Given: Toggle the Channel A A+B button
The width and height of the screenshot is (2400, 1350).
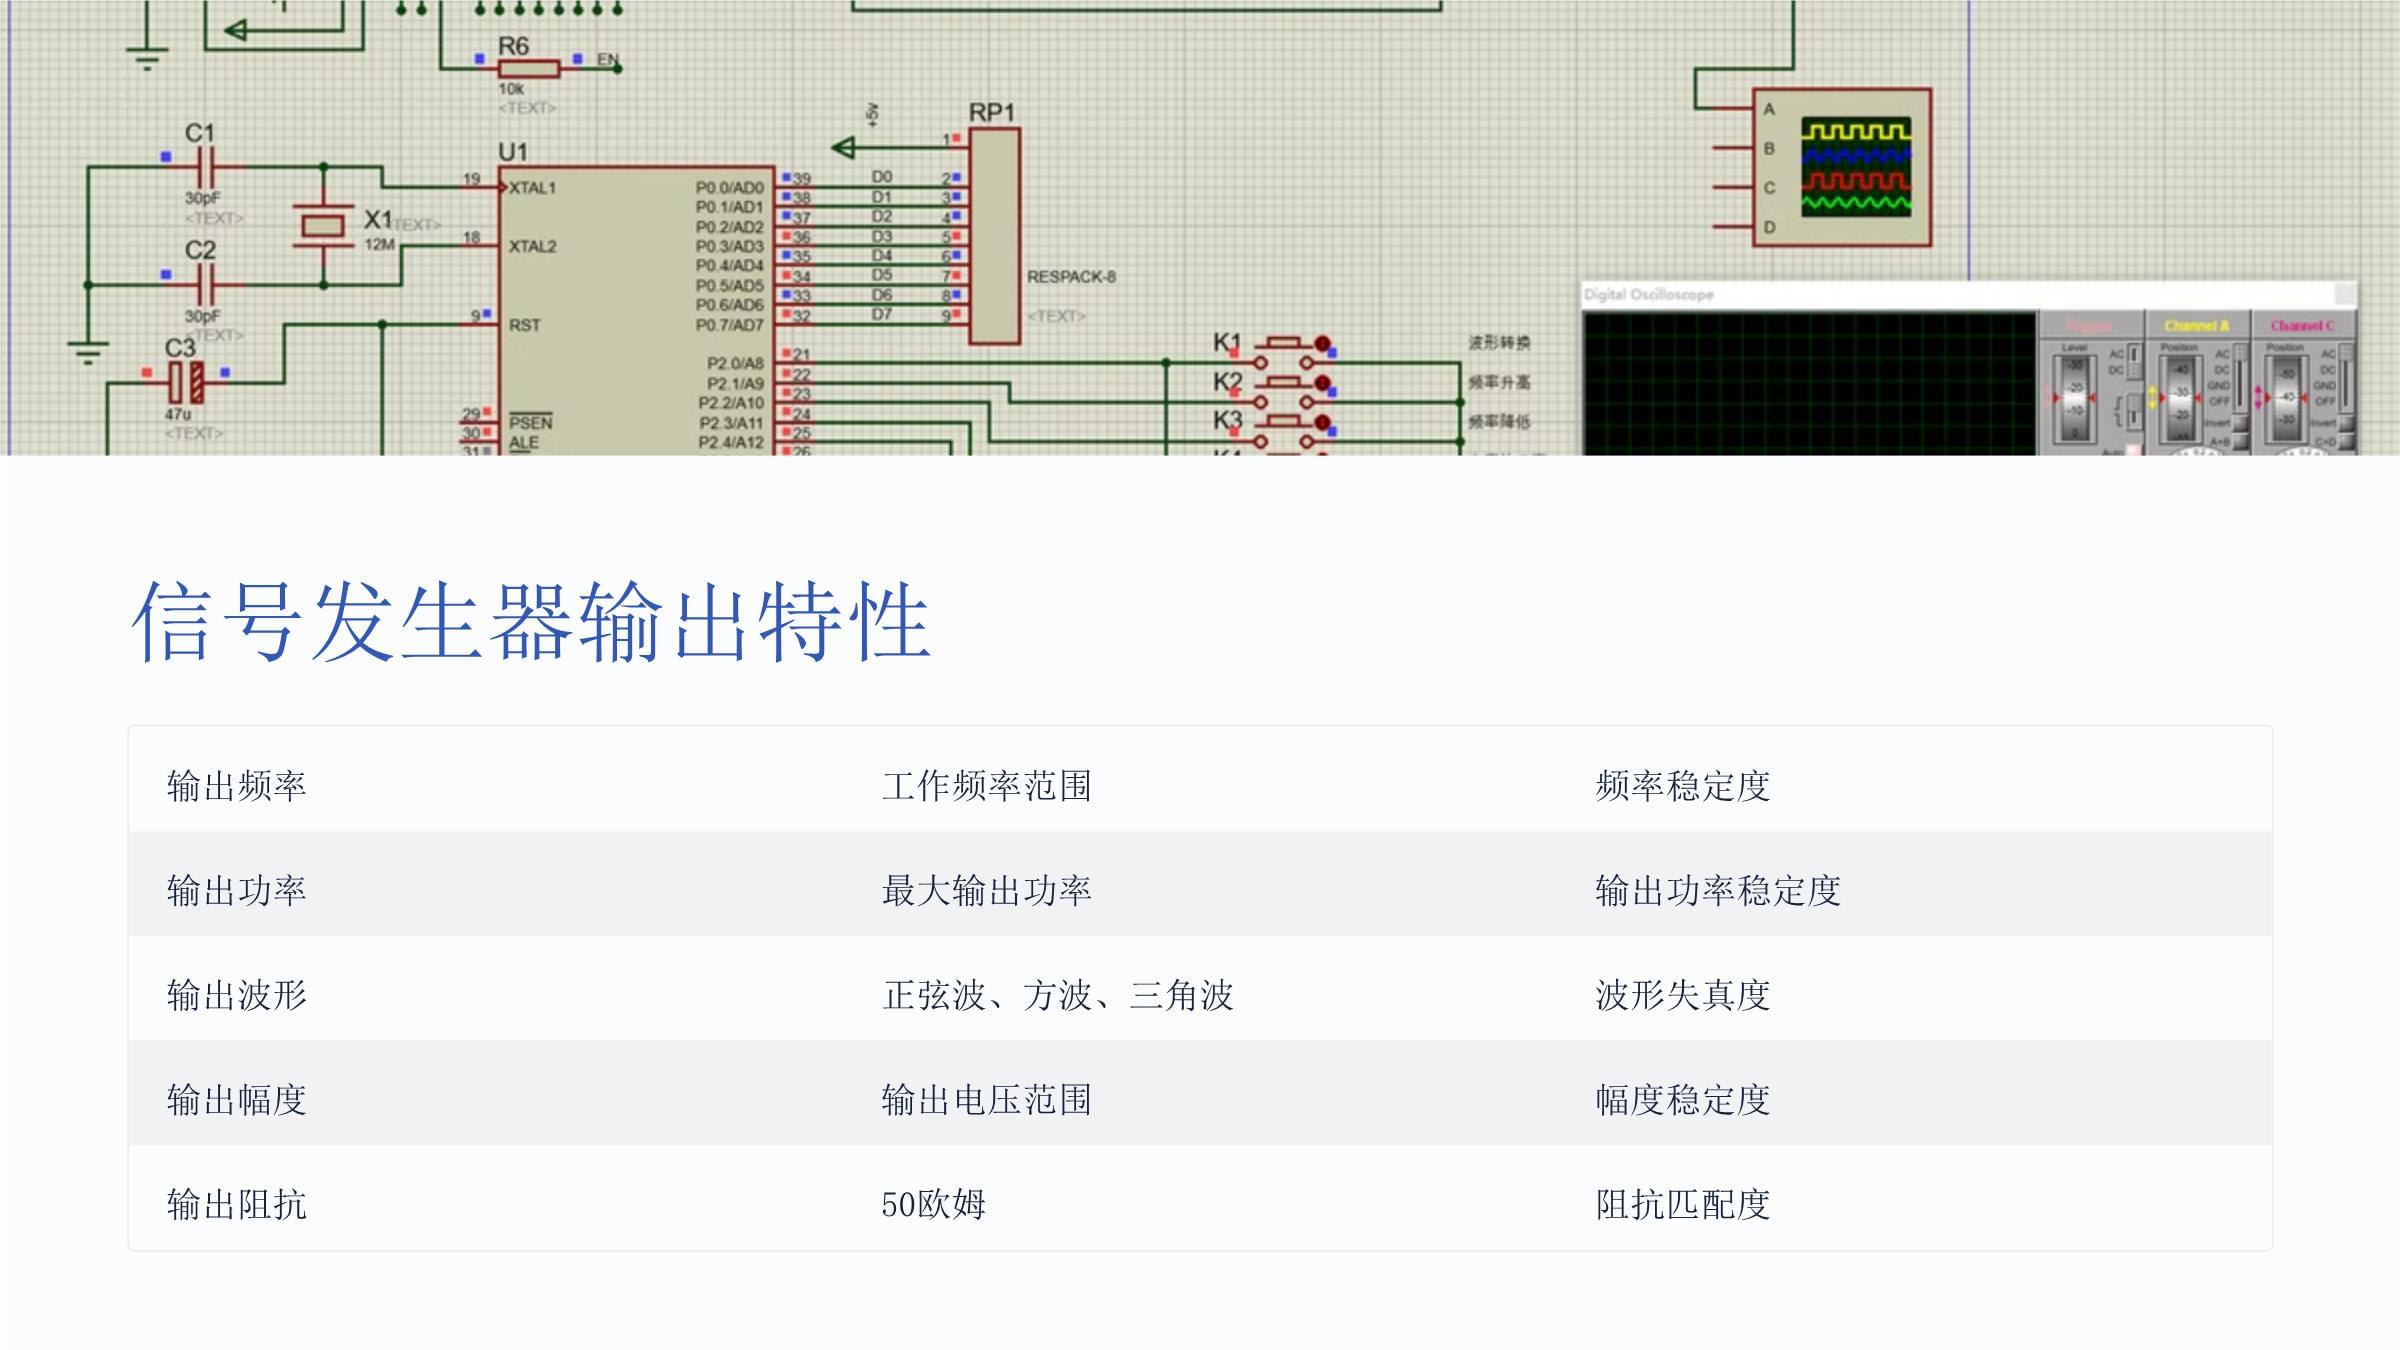Looking at the screenshot, I should pos(2241,442).
